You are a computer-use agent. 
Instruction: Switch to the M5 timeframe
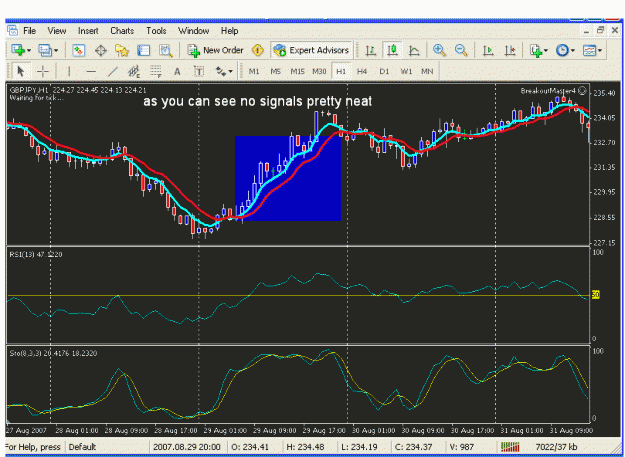pos(275,72)
